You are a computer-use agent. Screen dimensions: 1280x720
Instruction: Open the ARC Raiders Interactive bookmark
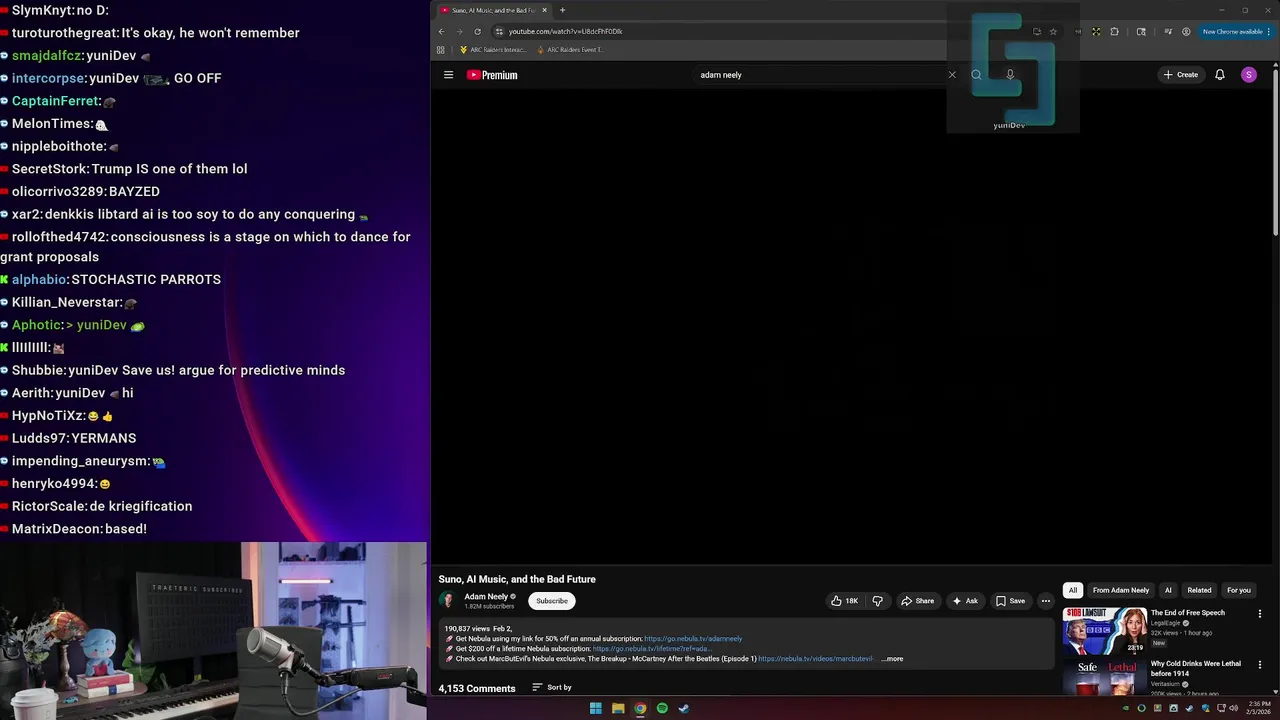point(493,50)
